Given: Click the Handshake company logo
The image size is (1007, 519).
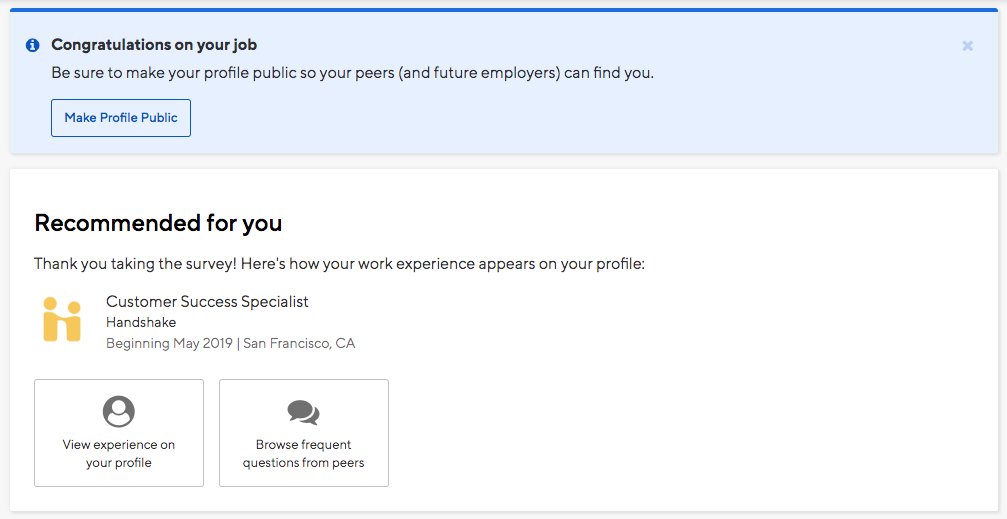Looking at the screenshot, I should click(62, 319).
